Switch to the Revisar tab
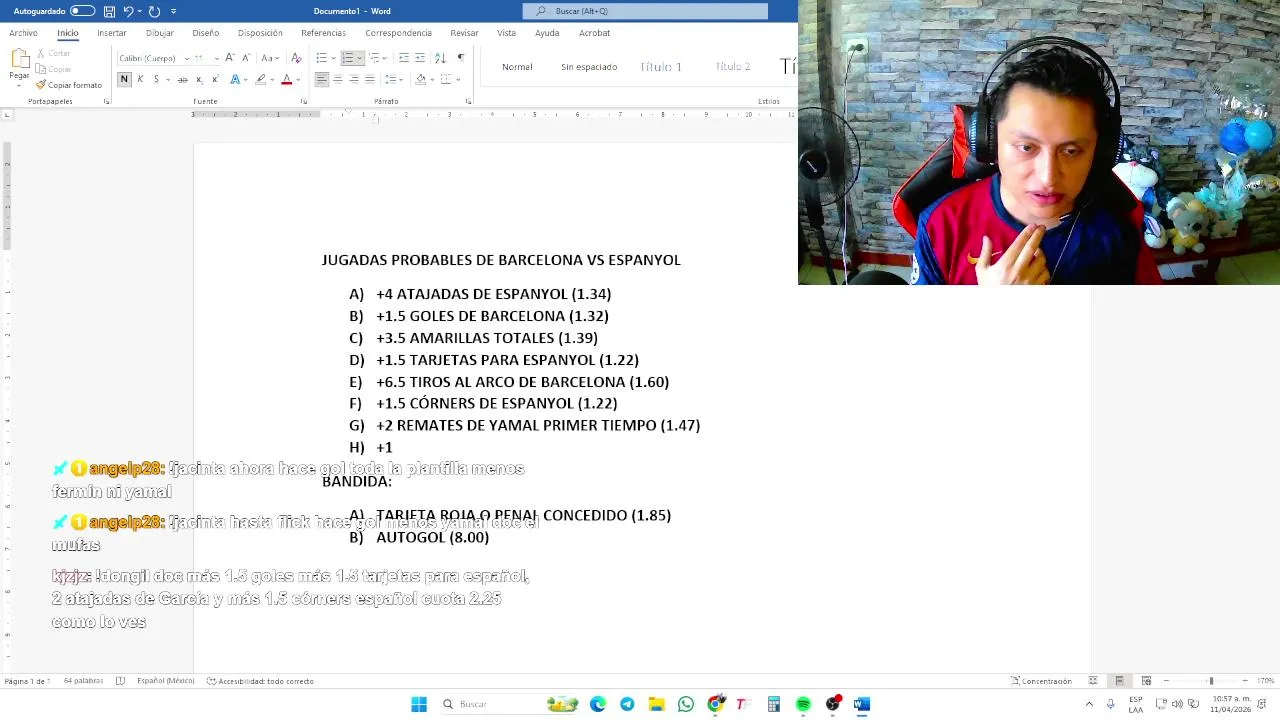1280x720 pixels. coord(464,33)
